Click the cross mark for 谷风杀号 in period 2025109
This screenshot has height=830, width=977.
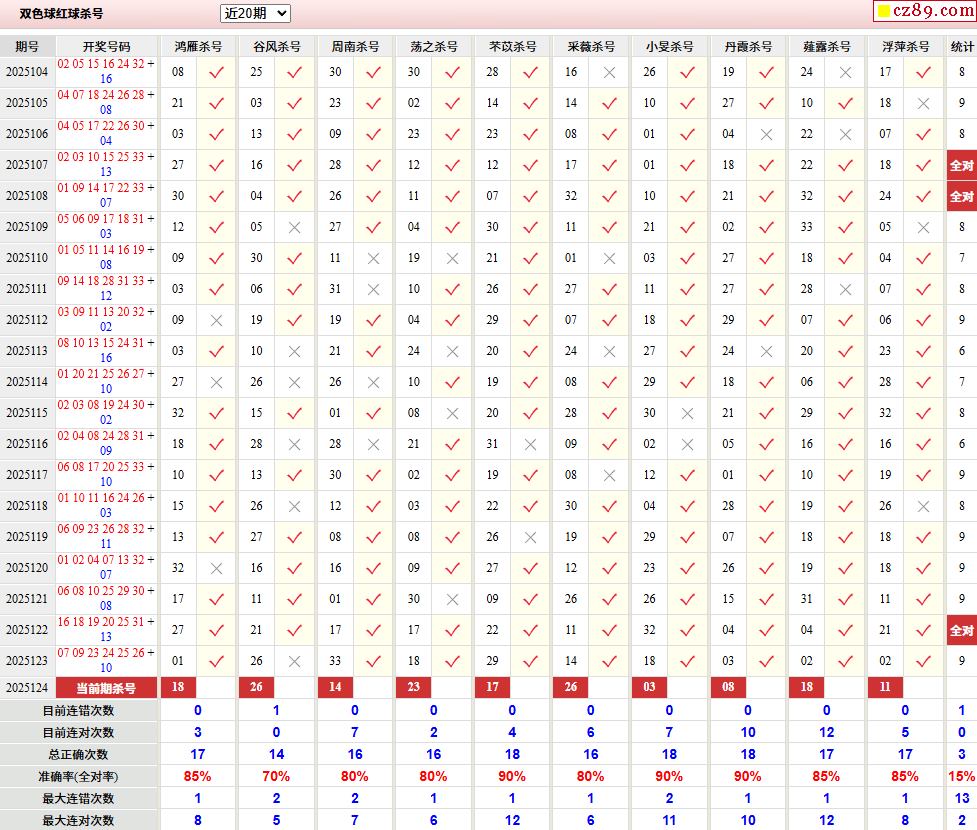(294, 227)
